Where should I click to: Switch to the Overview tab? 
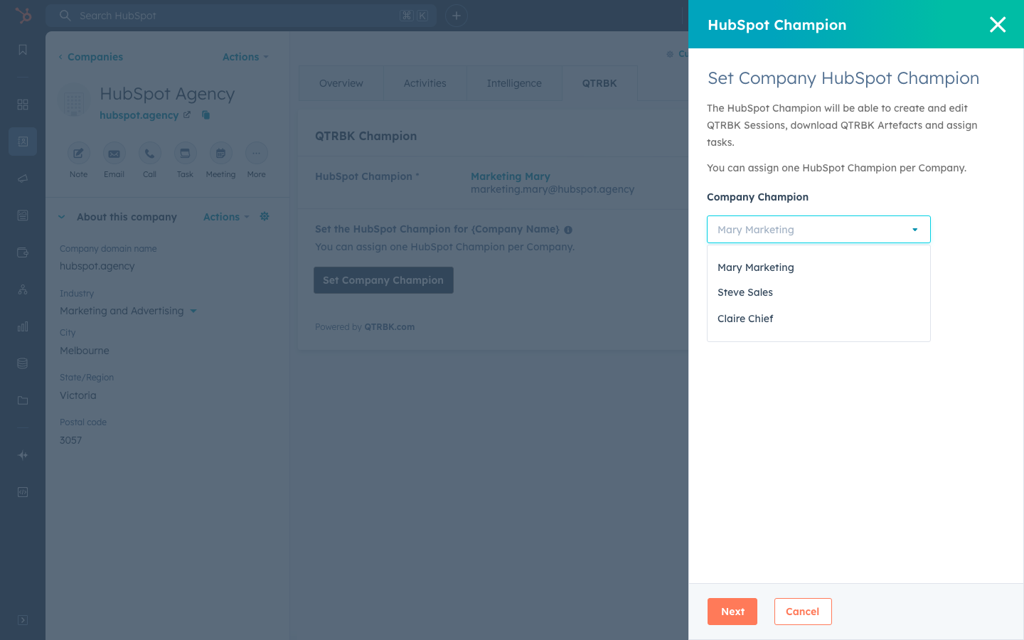pyautogui.click(x=341, y=83)
